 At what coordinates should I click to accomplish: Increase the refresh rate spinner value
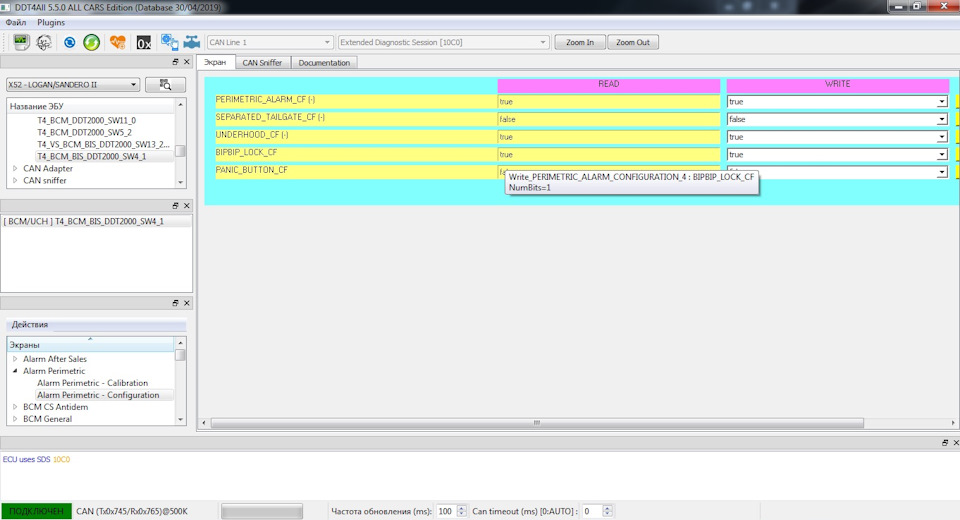tap(462, 508)
